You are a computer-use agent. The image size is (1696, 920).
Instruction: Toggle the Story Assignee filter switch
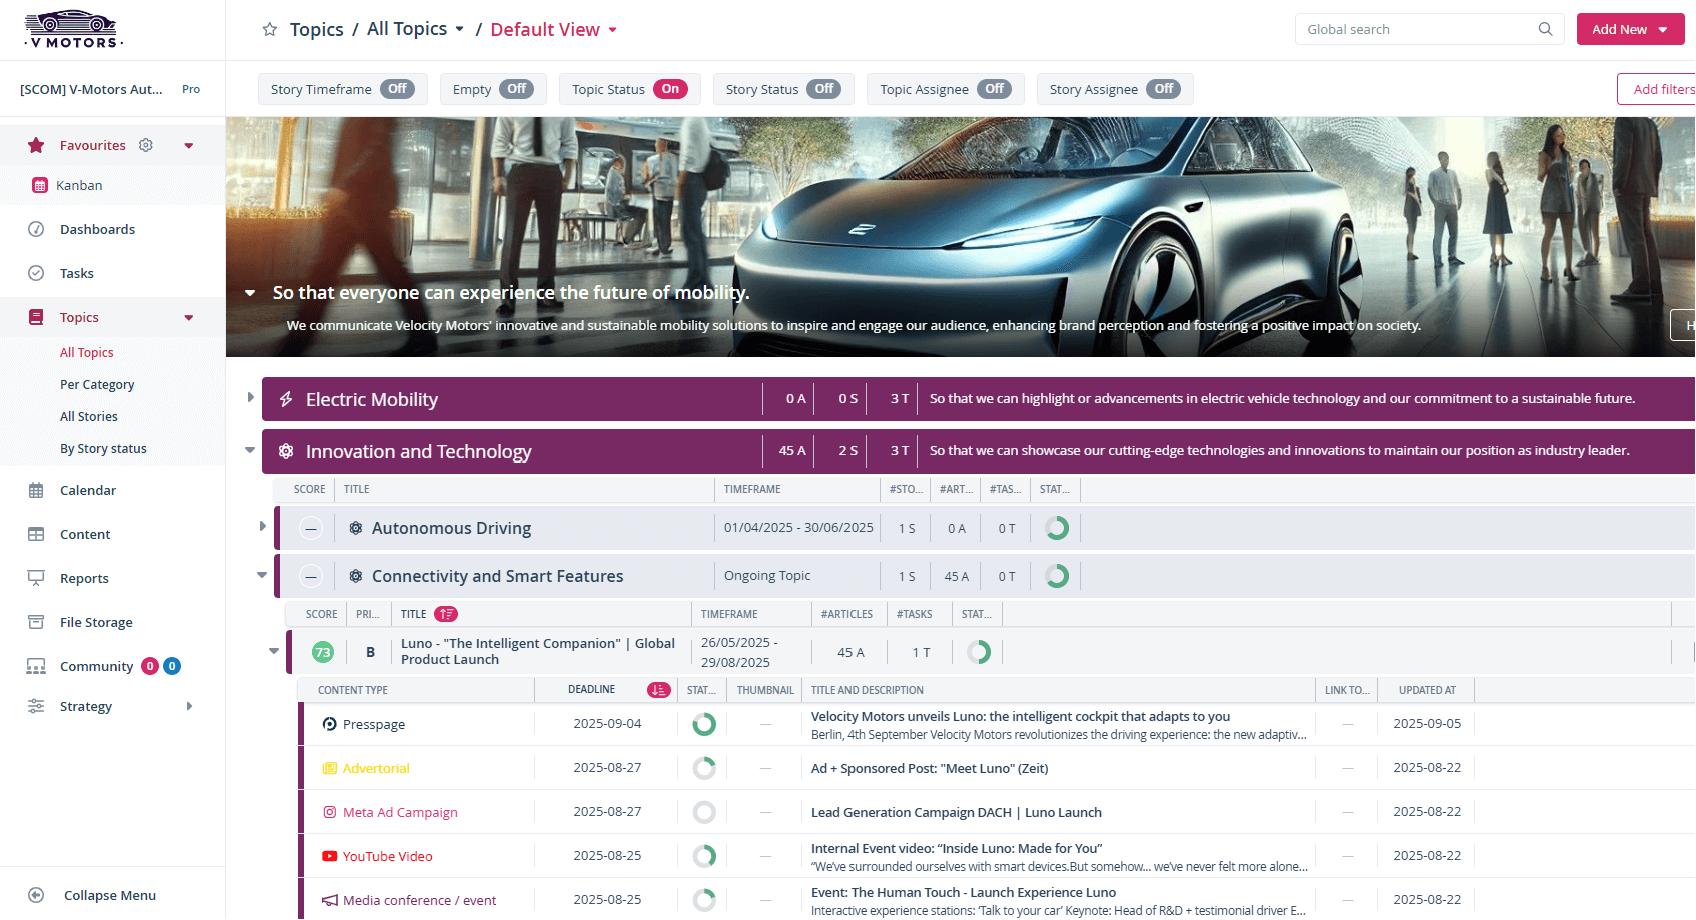1163,89
